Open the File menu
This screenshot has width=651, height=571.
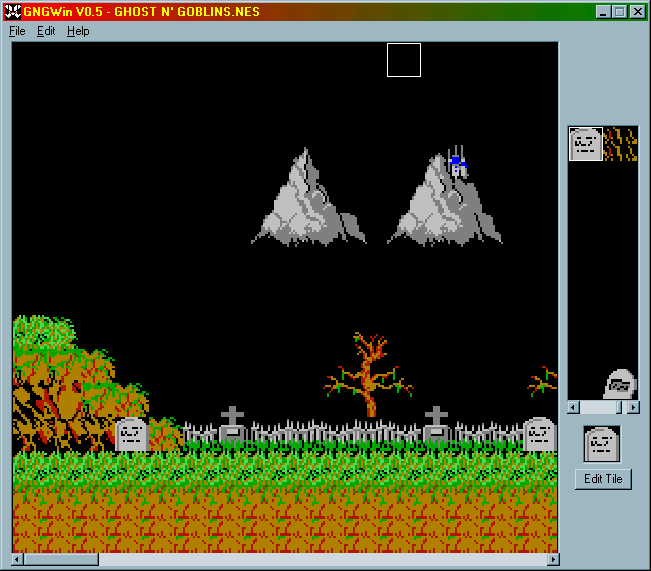coord(17,31)
